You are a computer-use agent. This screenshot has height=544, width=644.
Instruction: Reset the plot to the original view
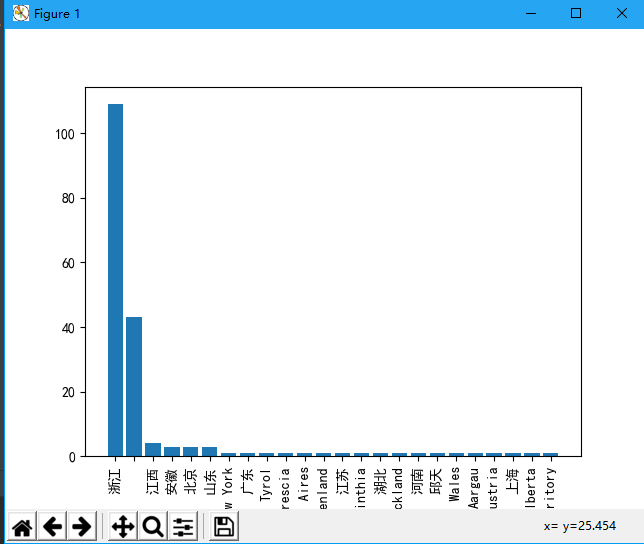[x=22, y=526]
